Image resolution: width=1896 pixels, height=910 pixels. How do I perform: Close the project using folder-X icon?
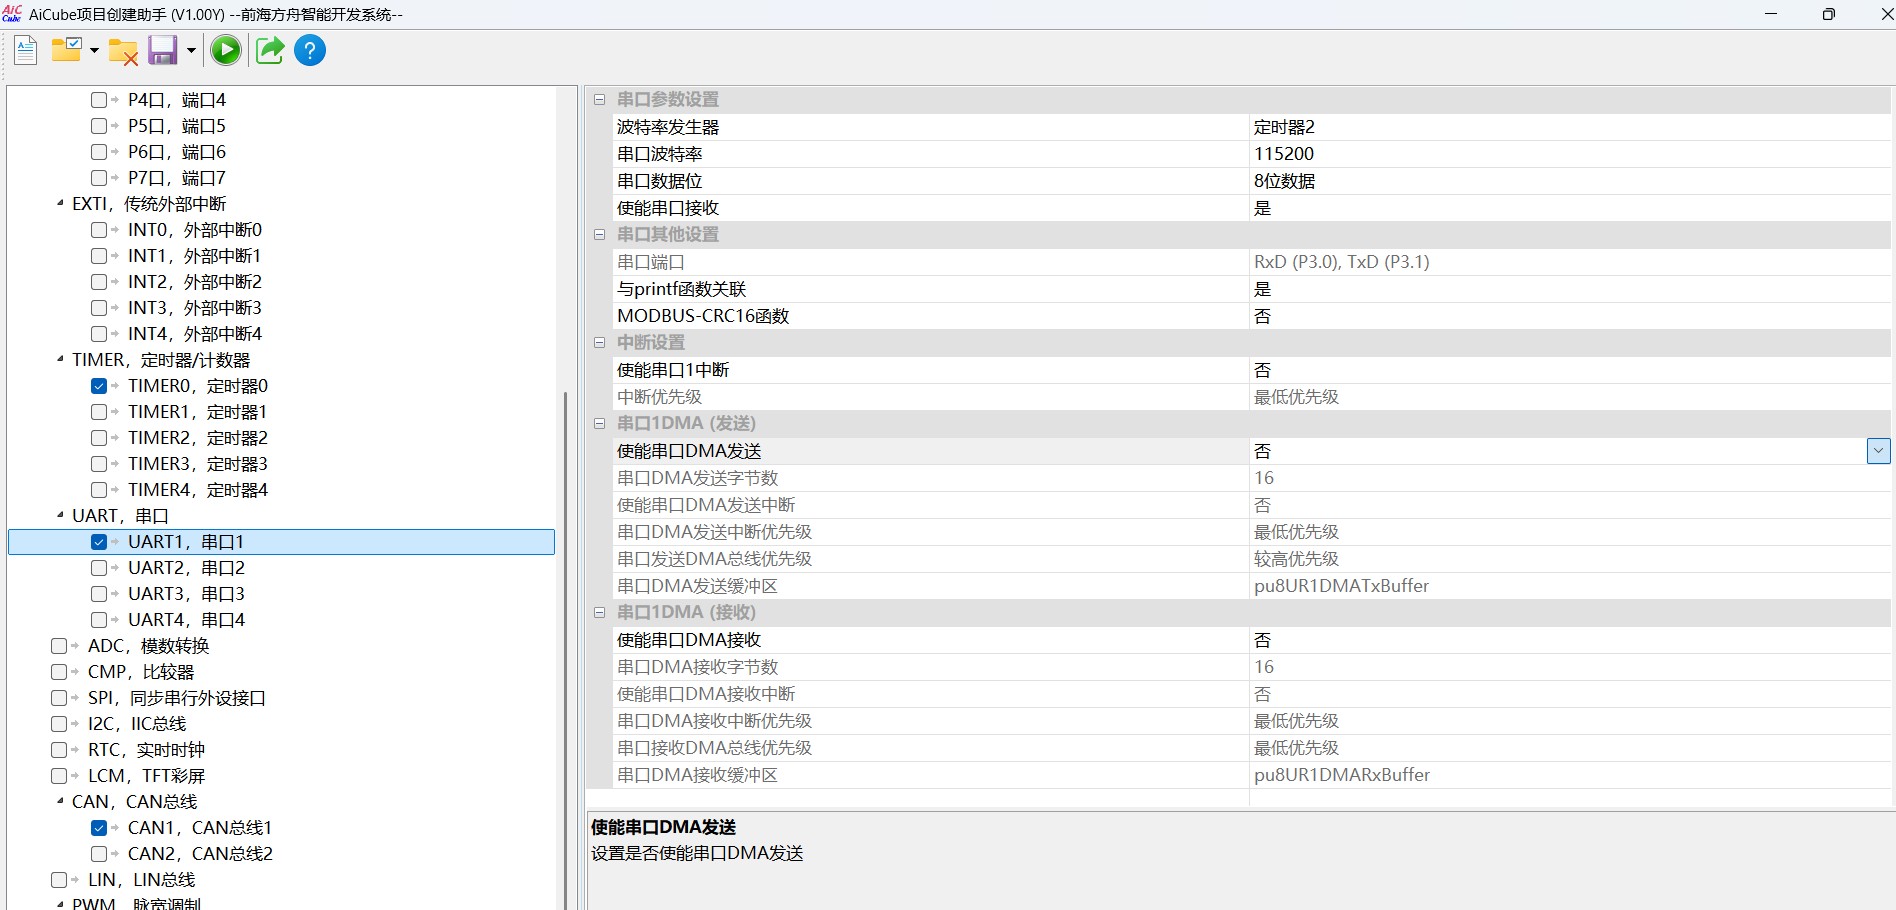click(x=122, y=52)
